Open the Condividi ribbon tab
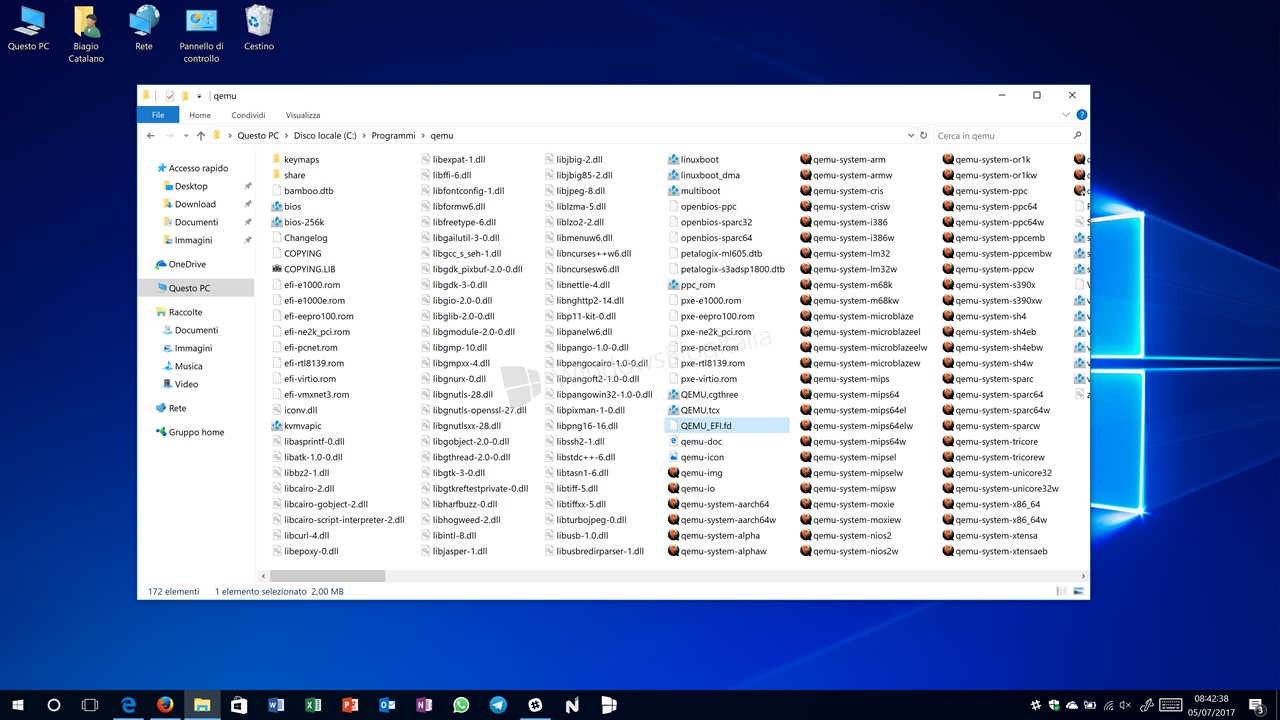The width and height of the screenshot is (1280, 720). tap(248, 115)
